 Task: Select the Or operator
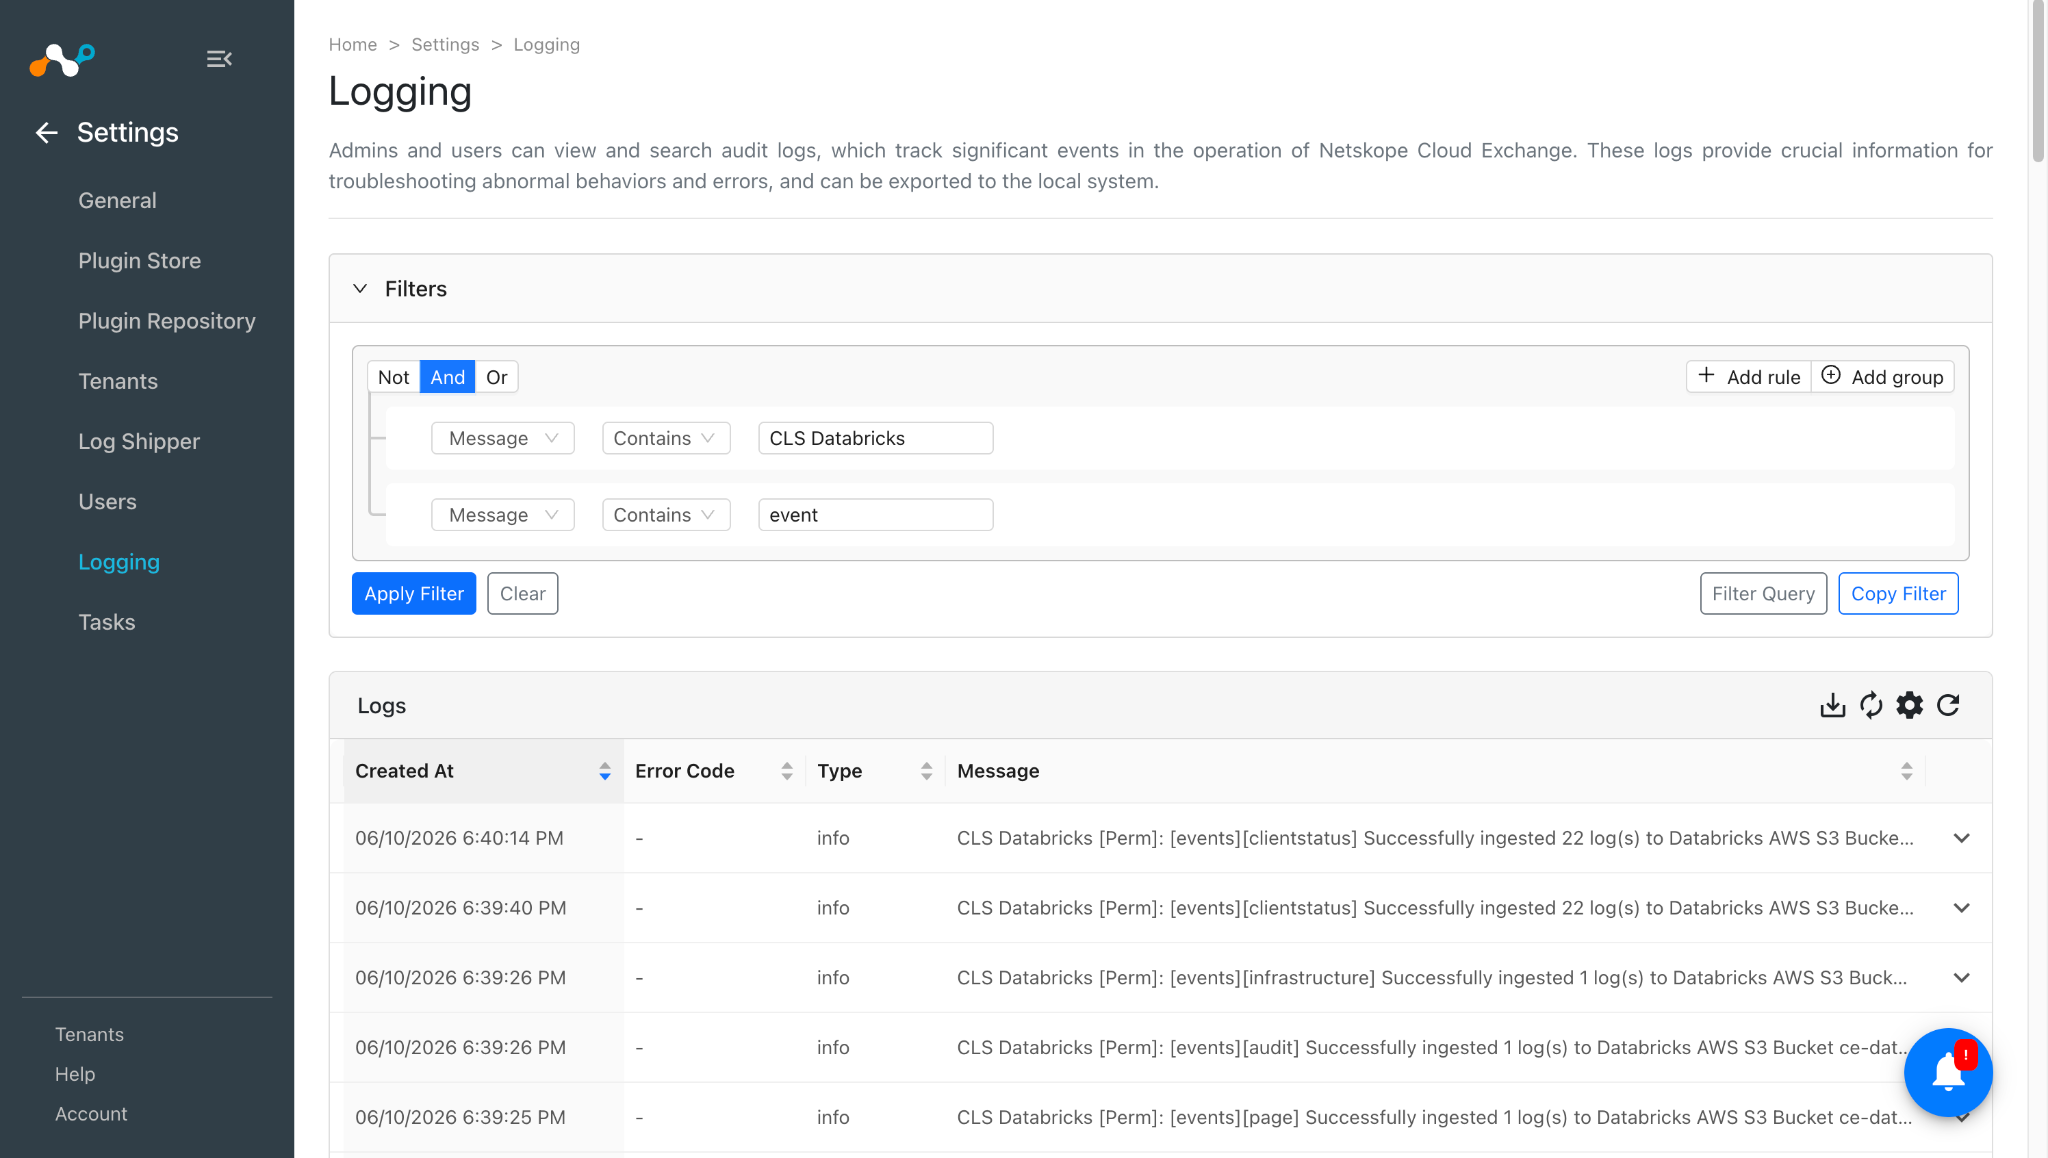point(496,377)
